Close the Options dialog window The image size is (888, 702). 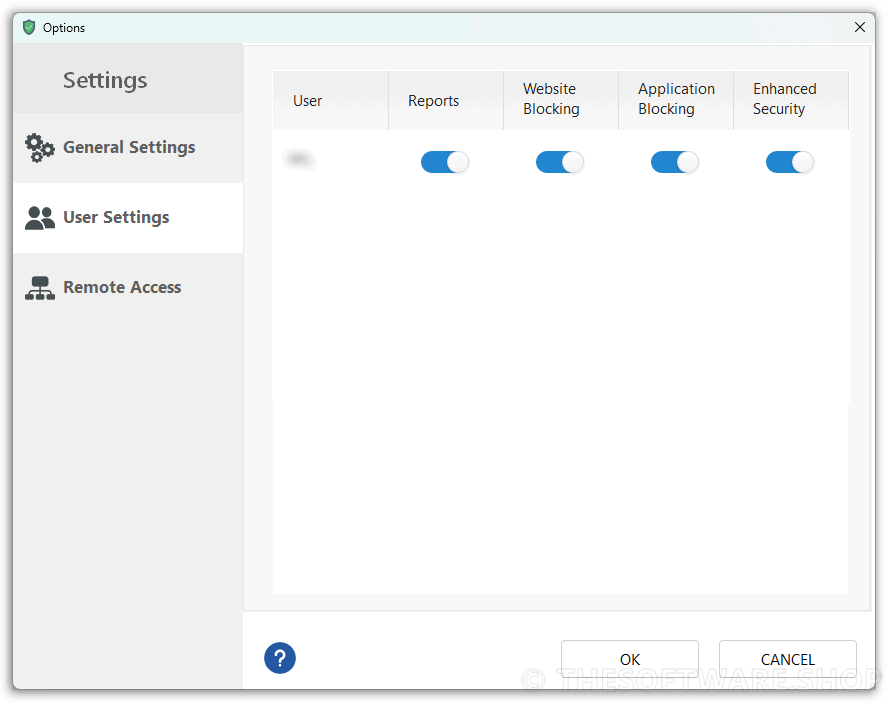860,27
